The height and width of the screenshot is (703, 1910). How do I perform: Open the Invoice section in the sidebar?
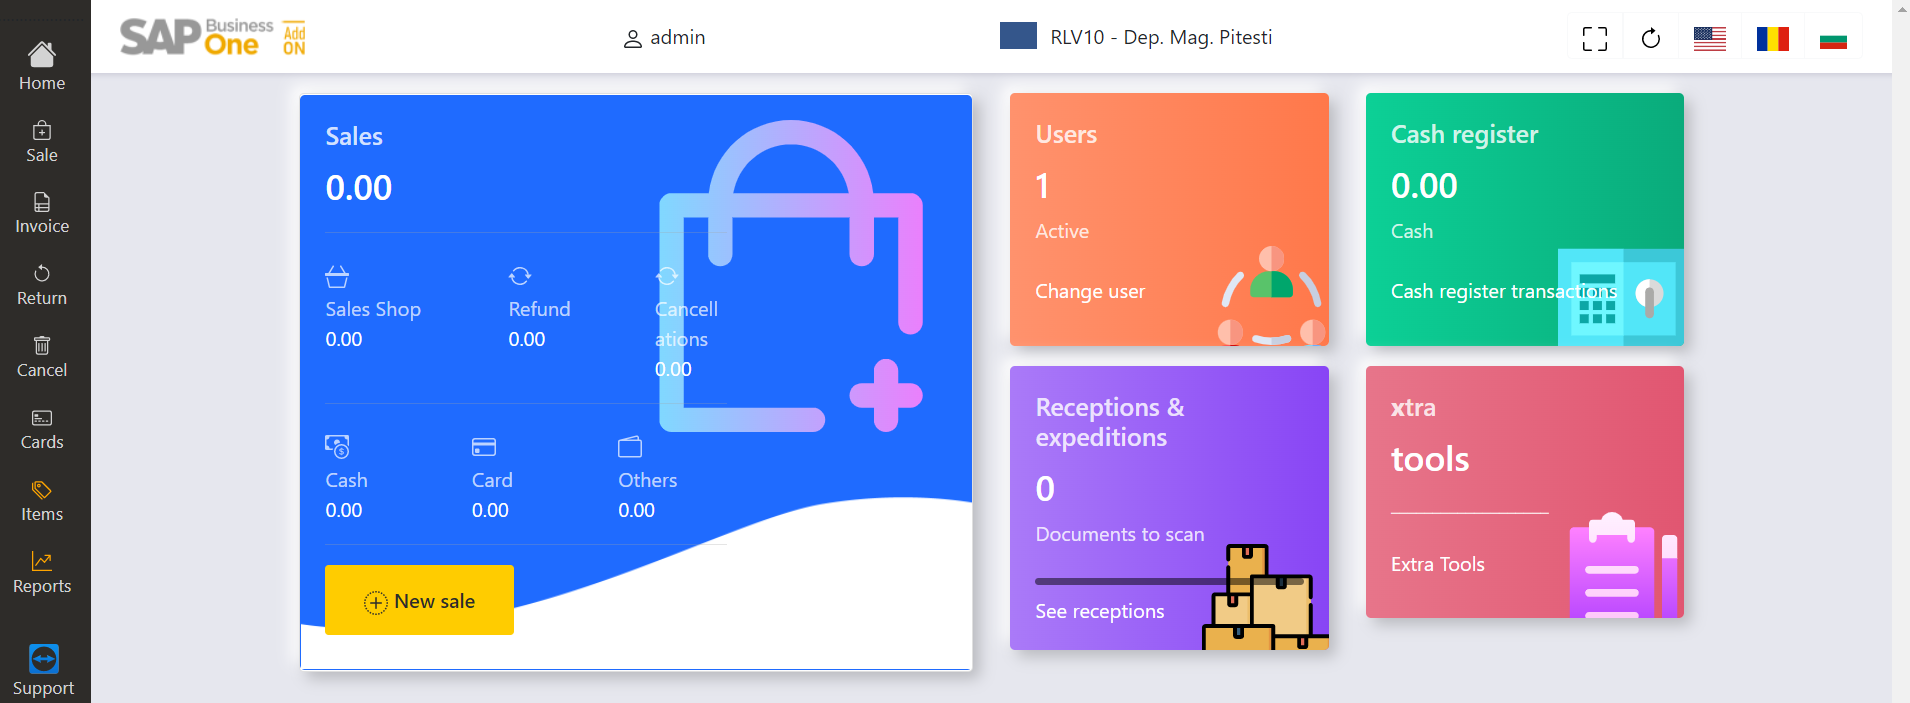point(42,214)
